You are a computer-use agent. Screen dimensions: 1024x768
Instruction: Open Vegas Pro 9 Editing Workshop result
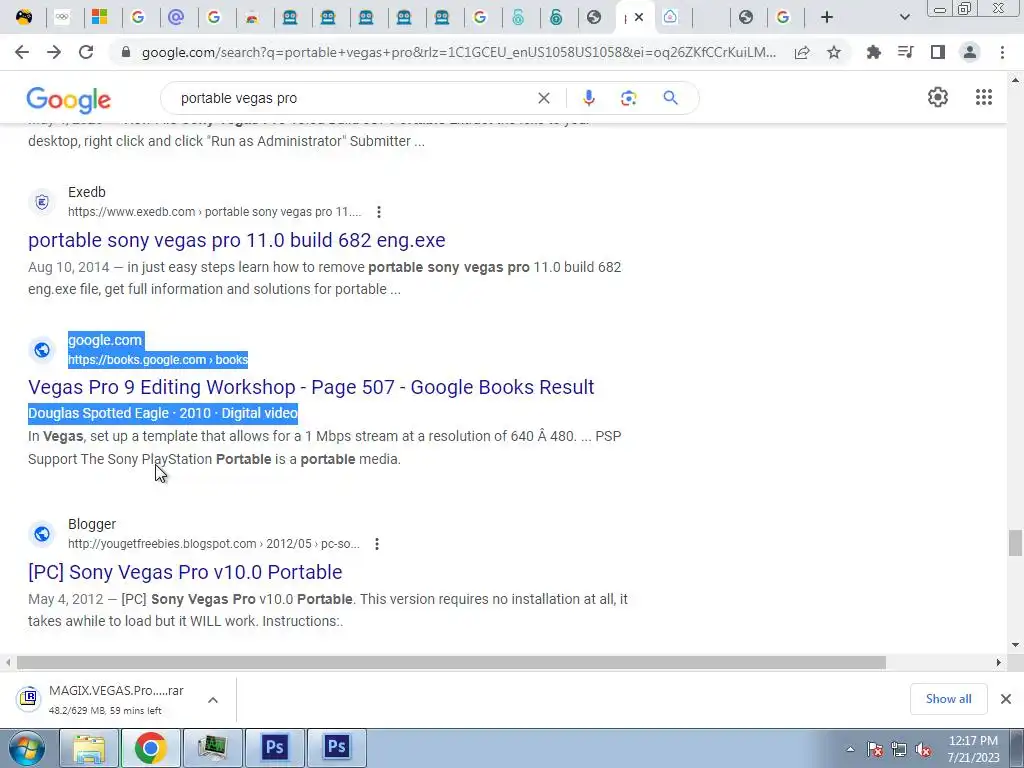click(x=311, y=387)
